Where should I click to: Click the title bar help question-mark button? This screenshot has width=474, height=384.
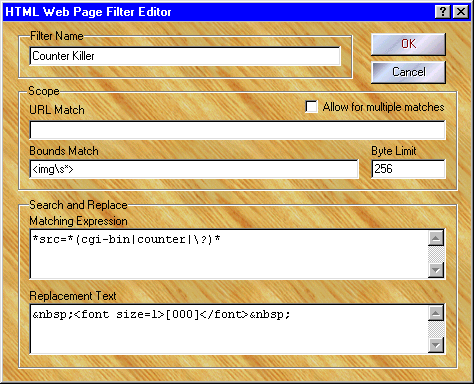443,12
